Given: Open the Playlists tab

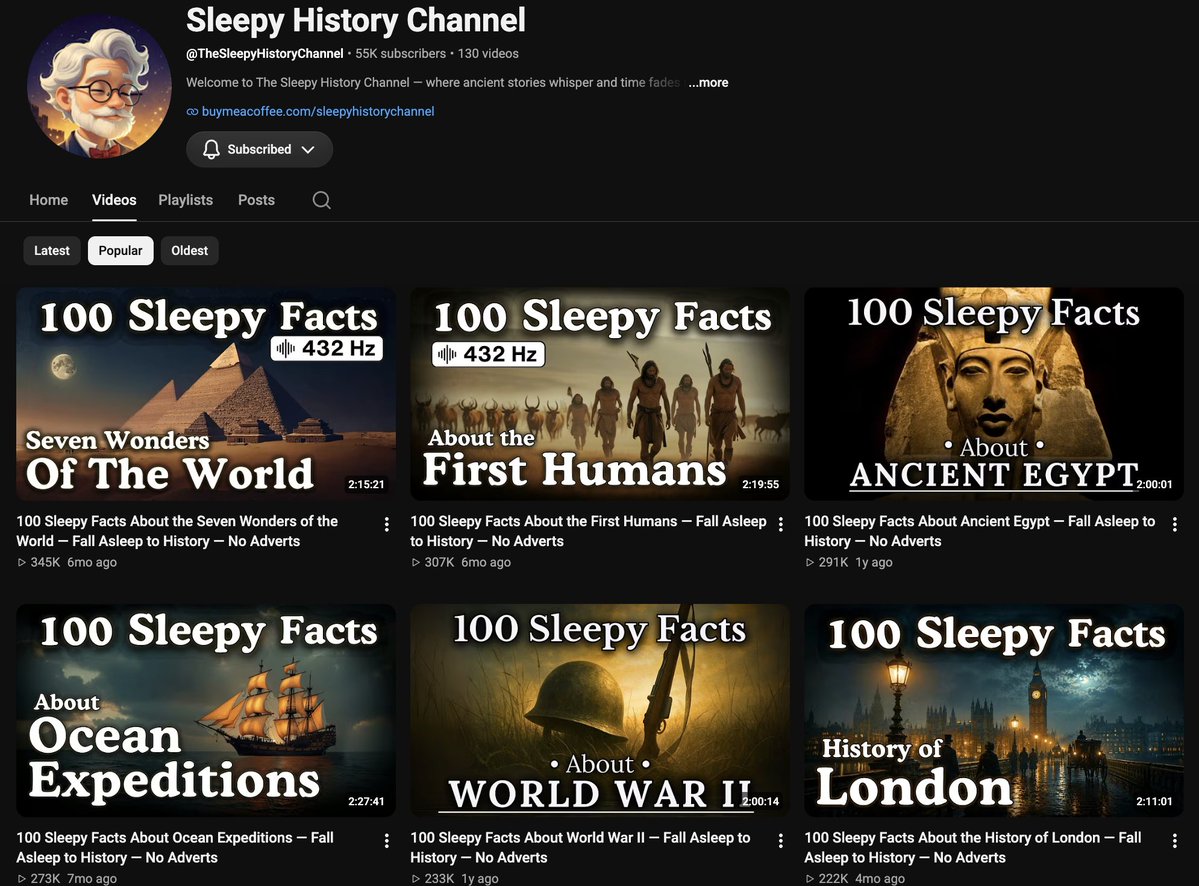Looking at the screenshot, I should point(186,200).
